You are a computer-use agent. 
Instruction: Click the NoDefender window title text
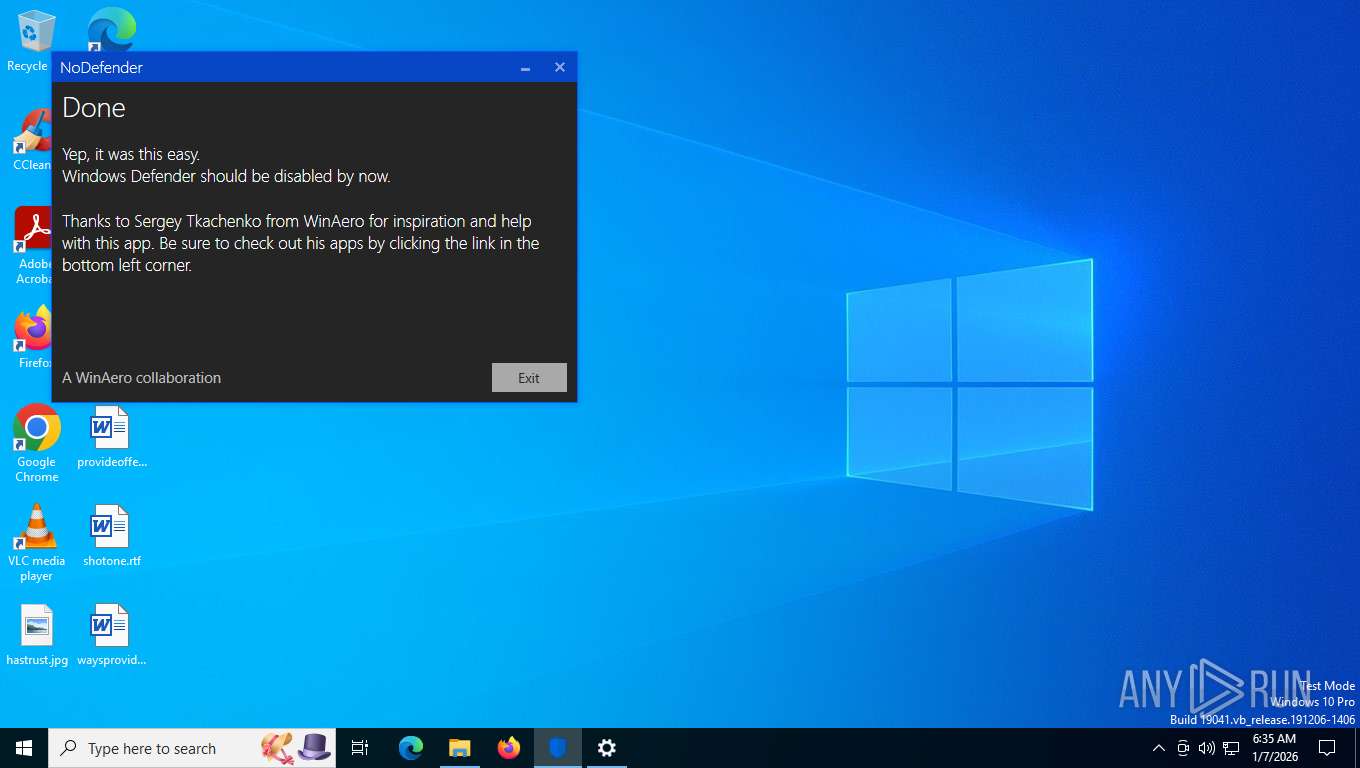(101, 68)
